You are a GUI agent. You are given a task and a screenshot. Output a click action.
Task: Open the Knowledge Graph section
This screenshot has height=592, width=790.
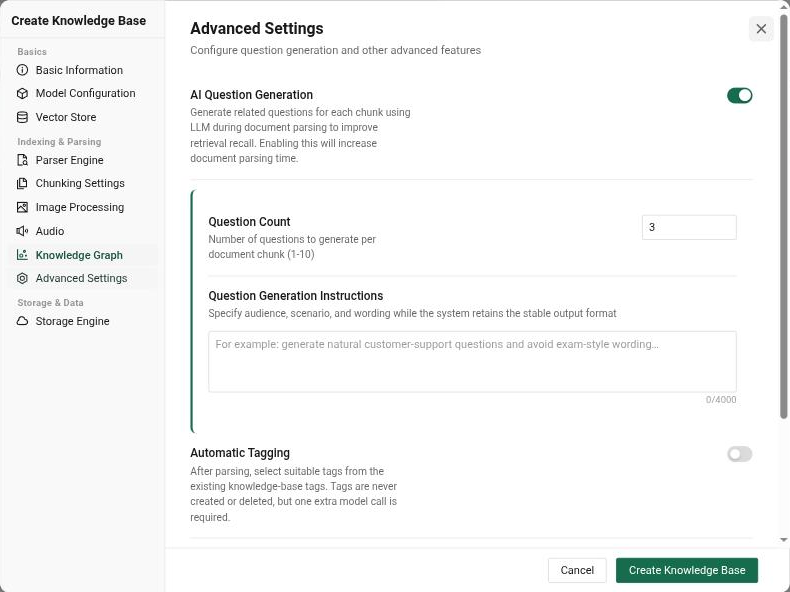tap(84, 255)
